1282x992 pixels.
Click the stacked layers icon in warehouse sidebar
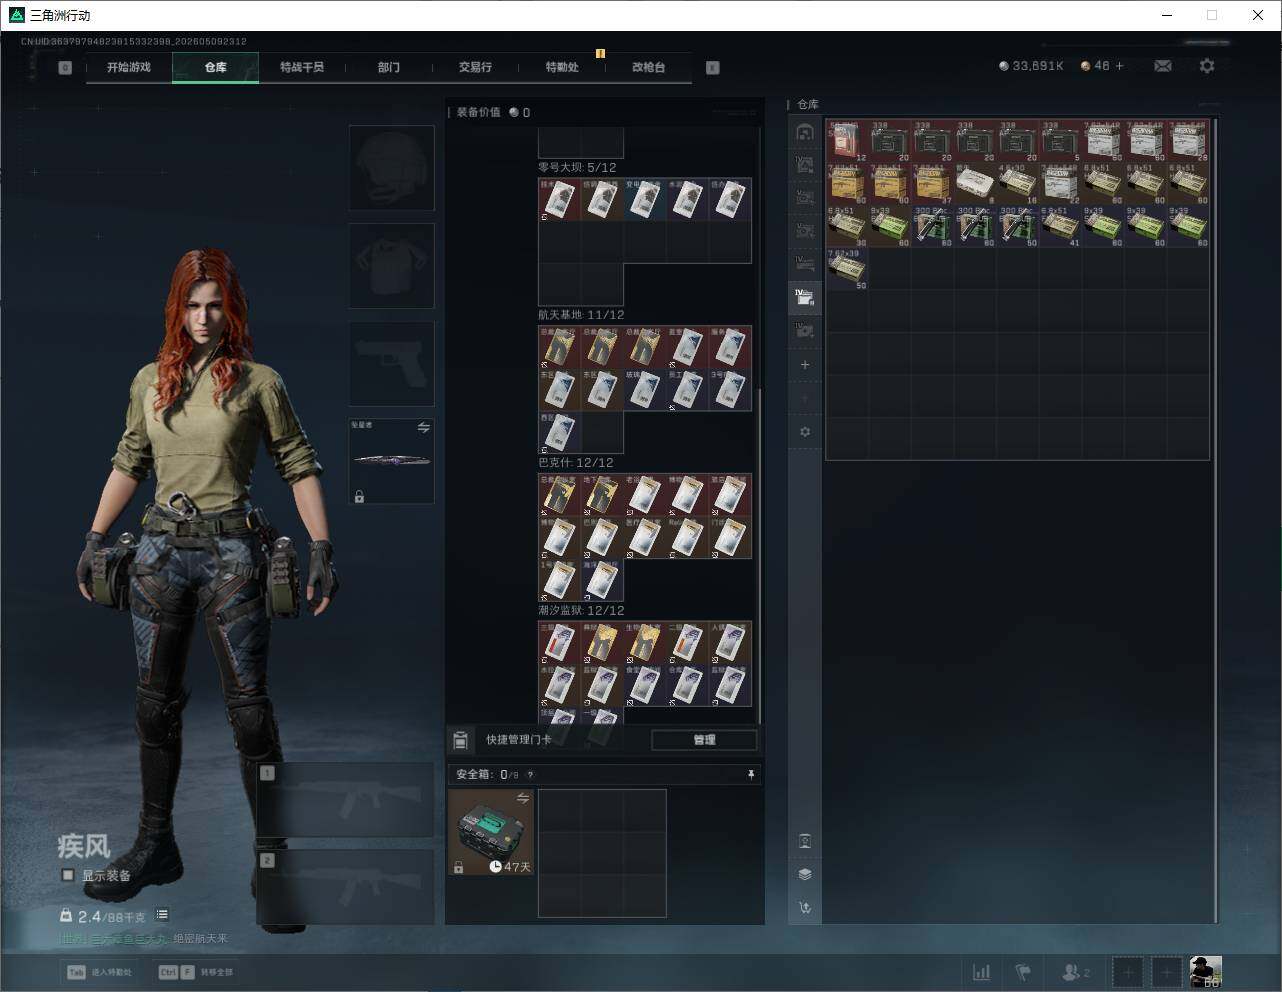pyautogui.click(x=805, y=874)
